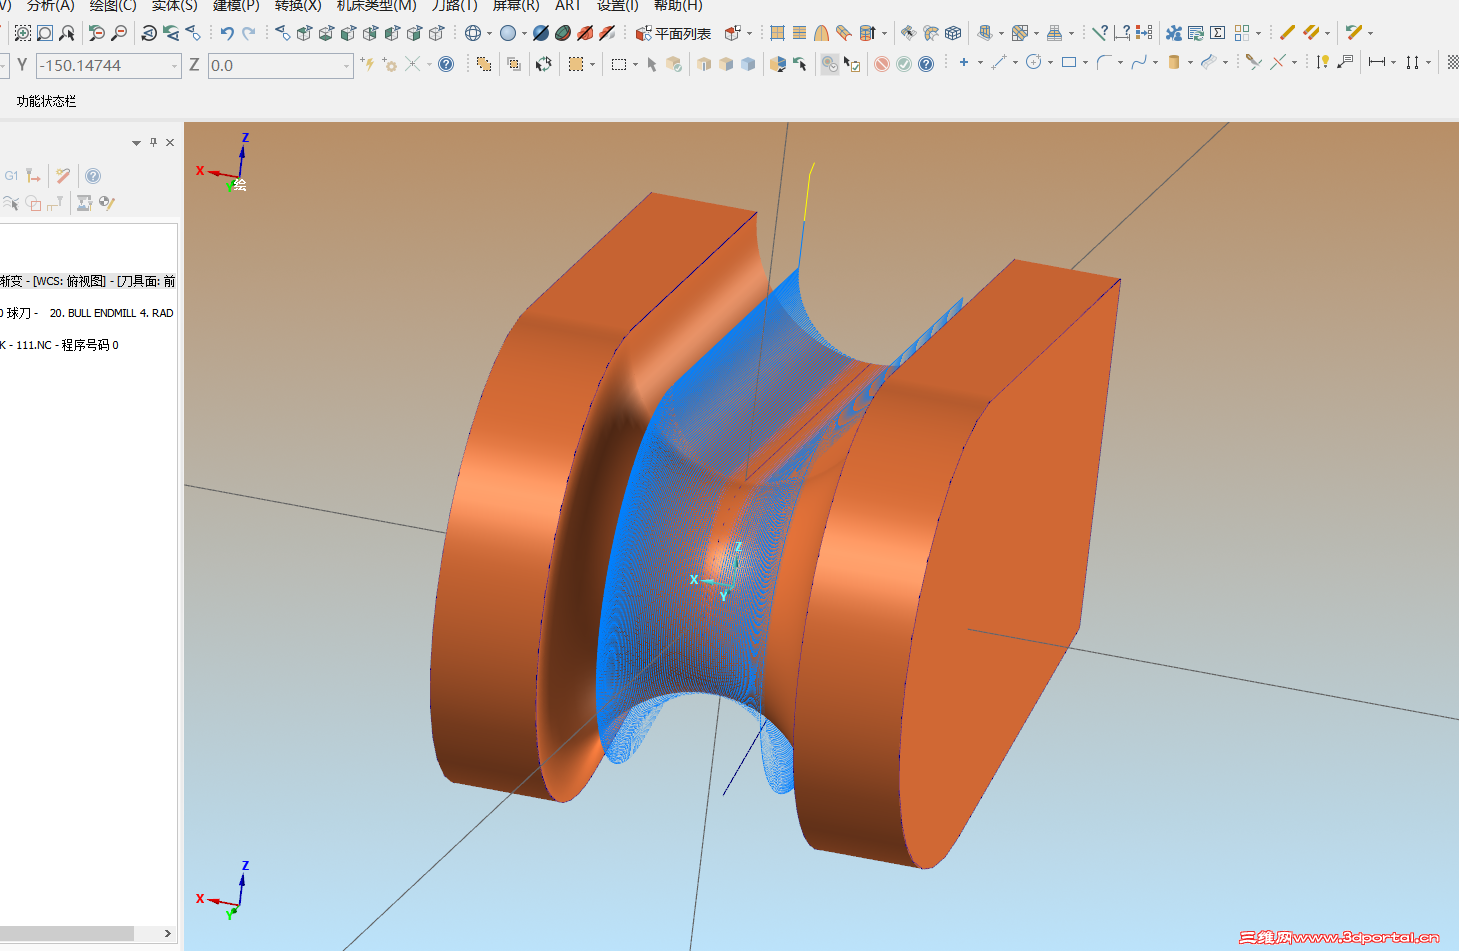Viewport: 1459px width, 951px height.
Task: Click the green rotating arrows regenerate icon
Action: coord(544,64)
